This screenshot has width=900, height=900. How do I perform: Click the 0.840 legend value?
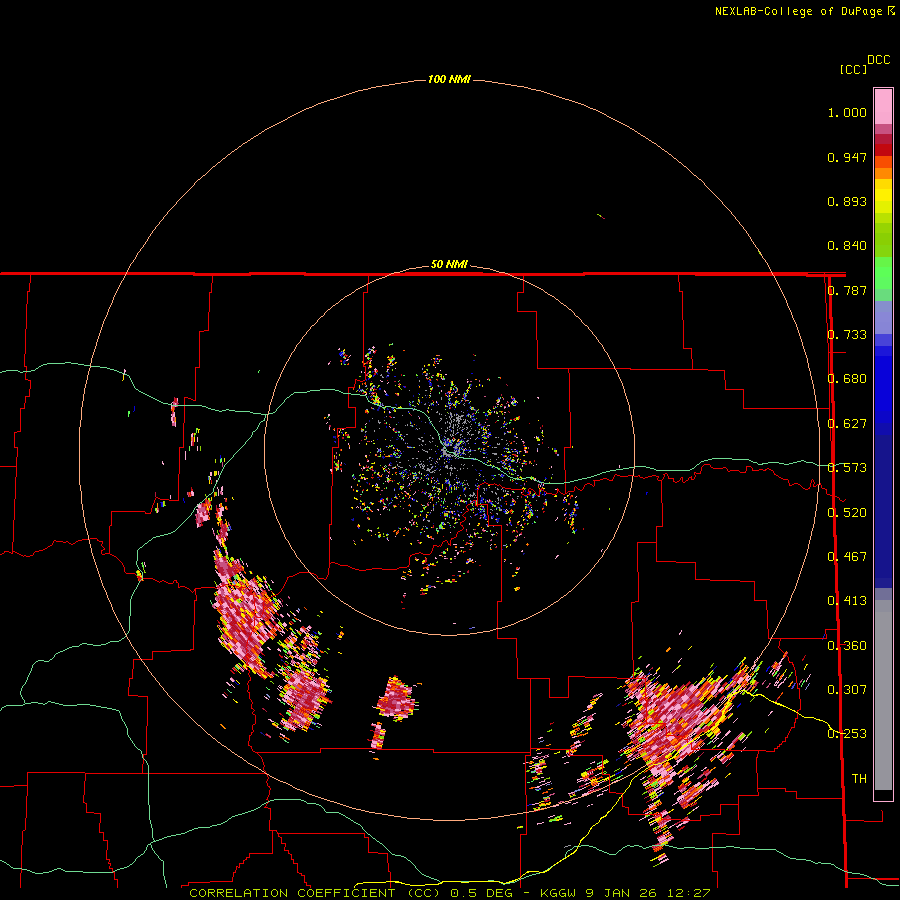click(x=847, y=246)
